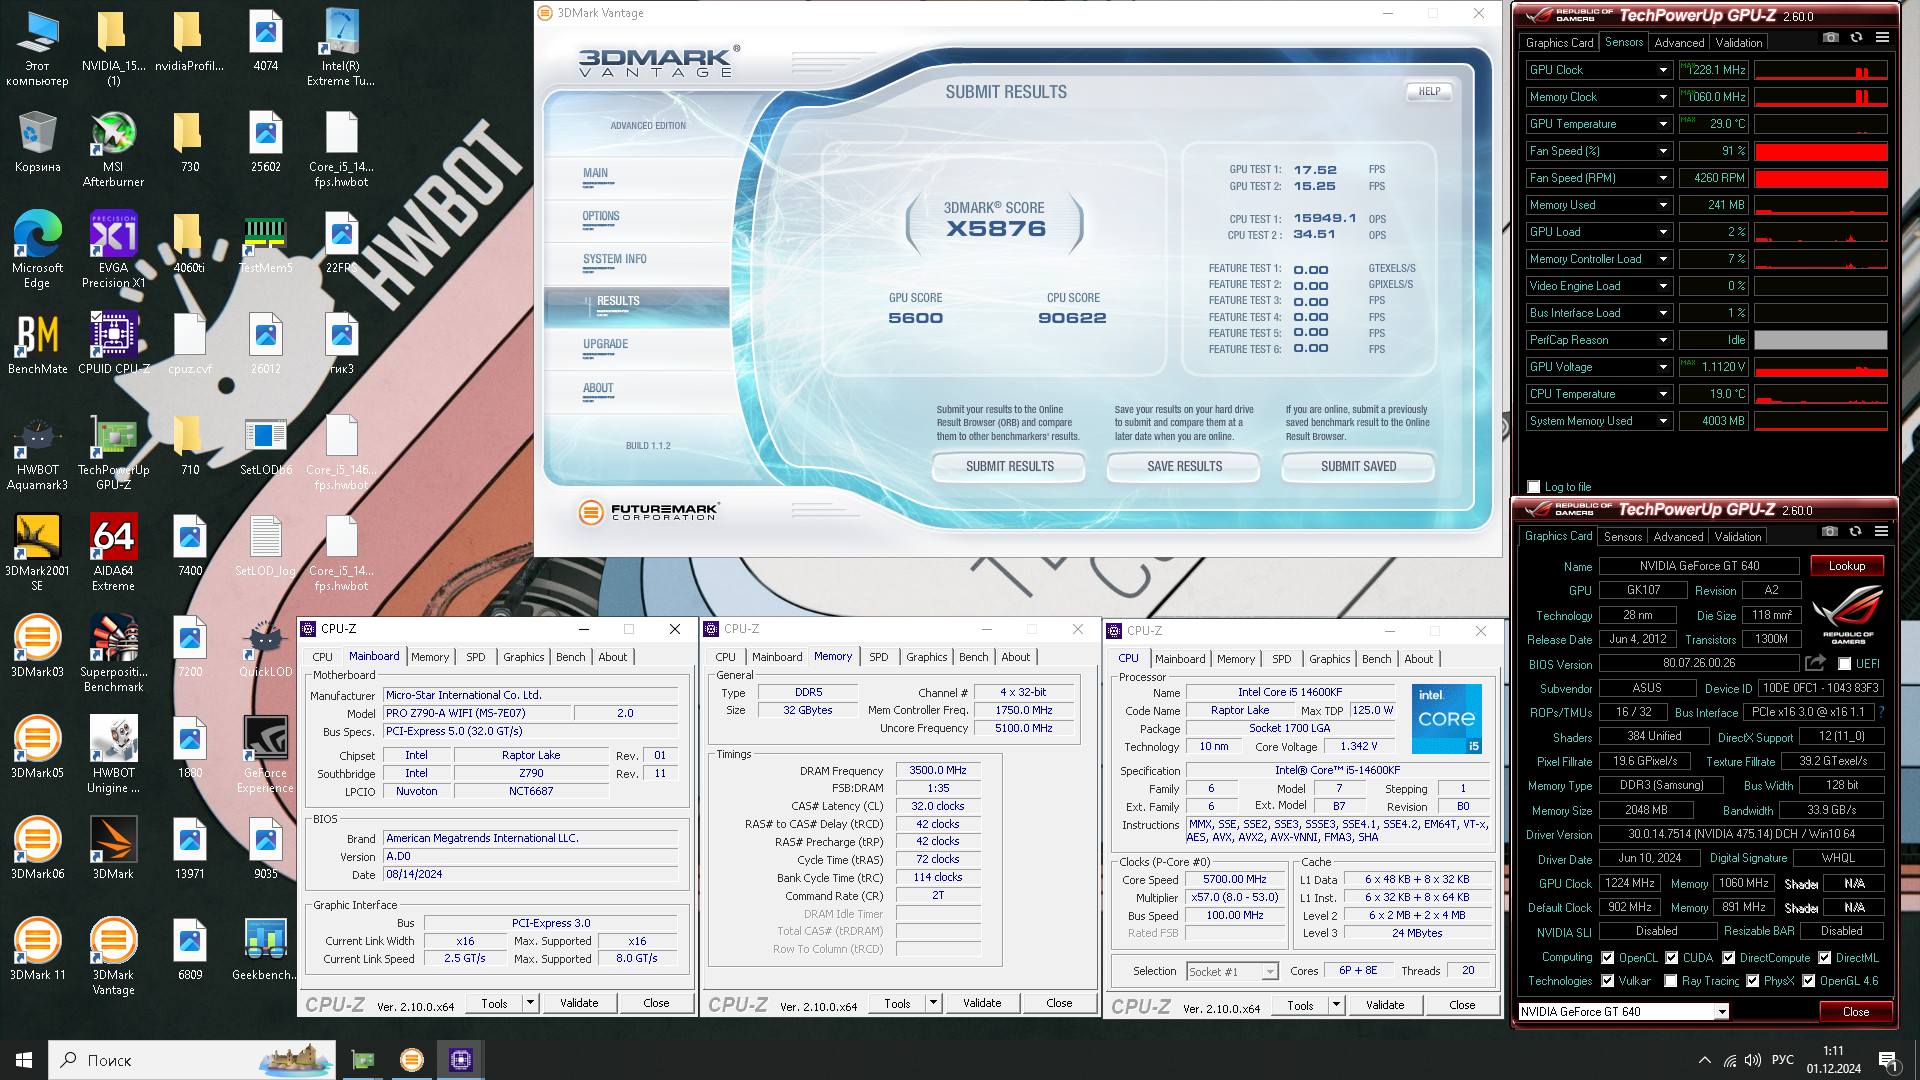
Task: Expand GPU Load sensor dropdown
Action: 1663,232
